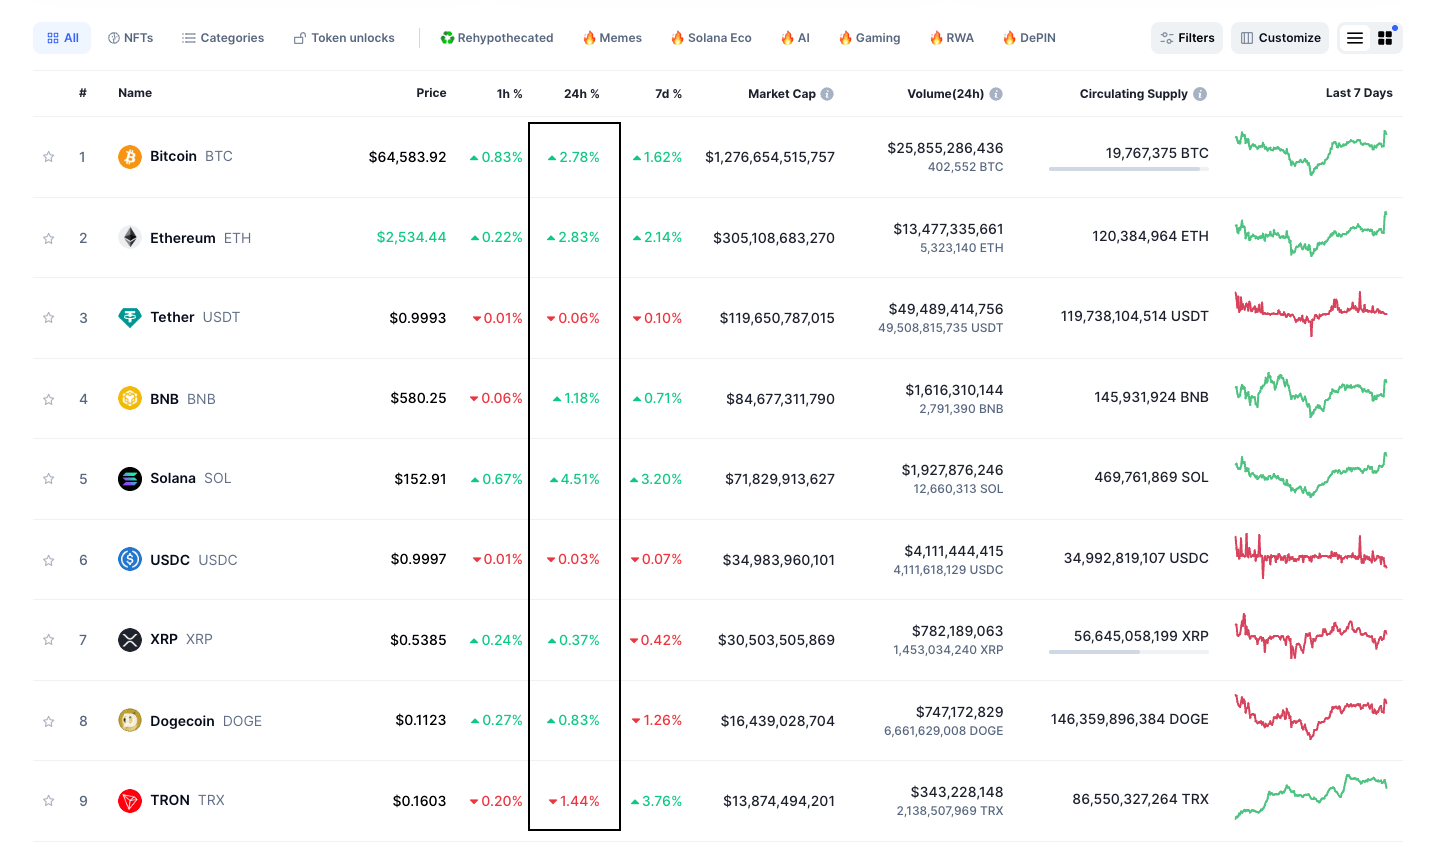Screen dimensions: 1434x842
Task: Click Bitcoin circulating supply progress bar
Action: (x=1129, y=169)
